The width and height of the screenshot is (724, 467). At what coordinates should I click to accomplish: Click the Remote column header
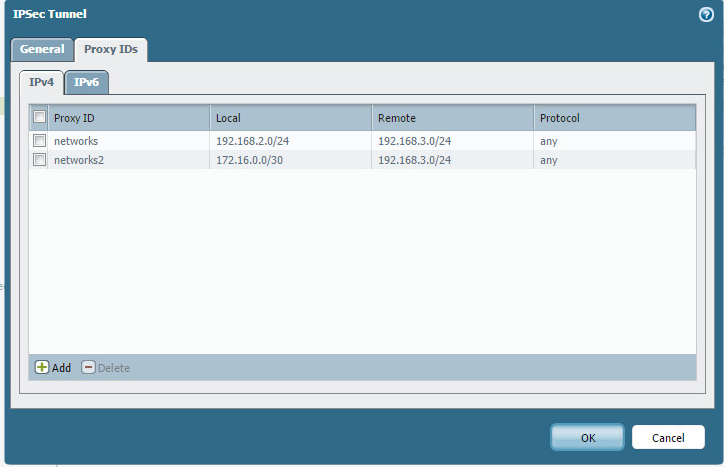(x=452, y=118)
